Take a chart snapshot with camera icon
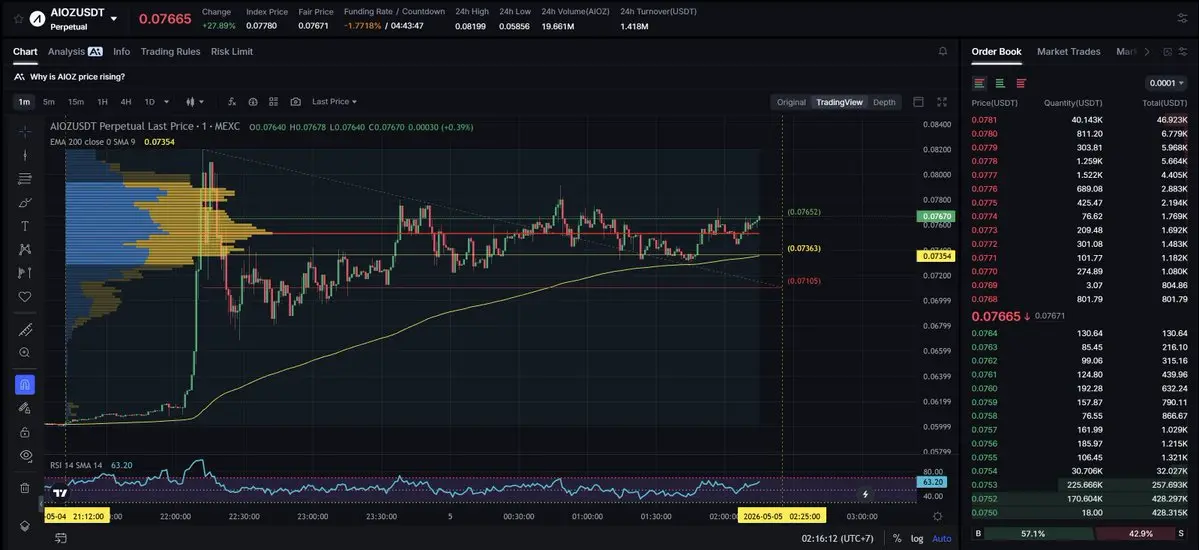The height and width of the screenshot is (550, 1199). click(296, 102)
